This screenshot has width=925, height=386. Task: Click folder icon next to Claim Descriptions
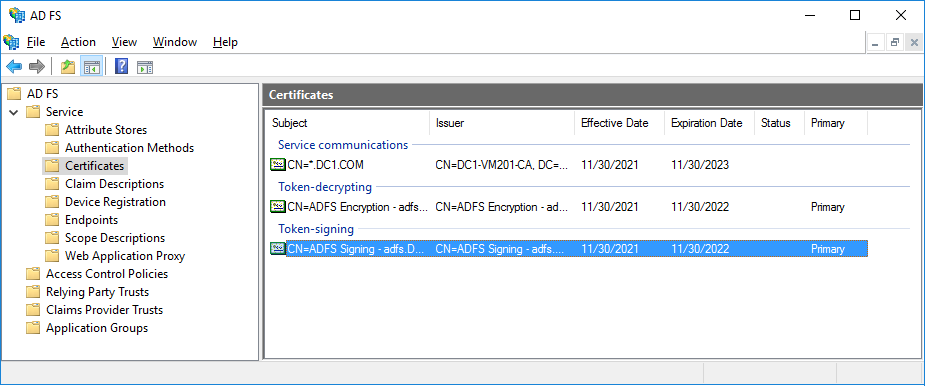[x=53, y=184]
